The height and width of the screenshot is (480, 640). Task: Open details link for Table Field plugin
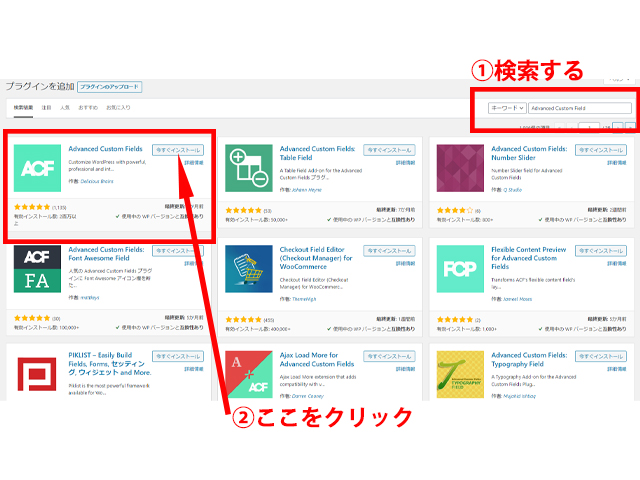click(x=405, y=162)
